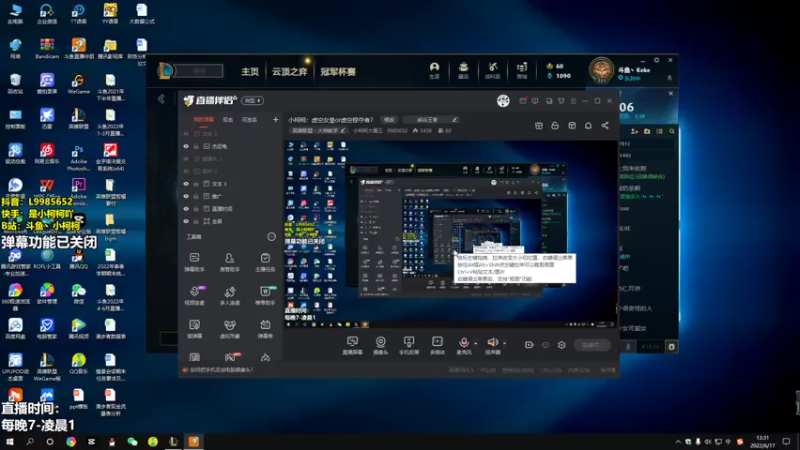Add a new scene with the plus button
The width and height of the screenshot is (800, 450).
276,119
